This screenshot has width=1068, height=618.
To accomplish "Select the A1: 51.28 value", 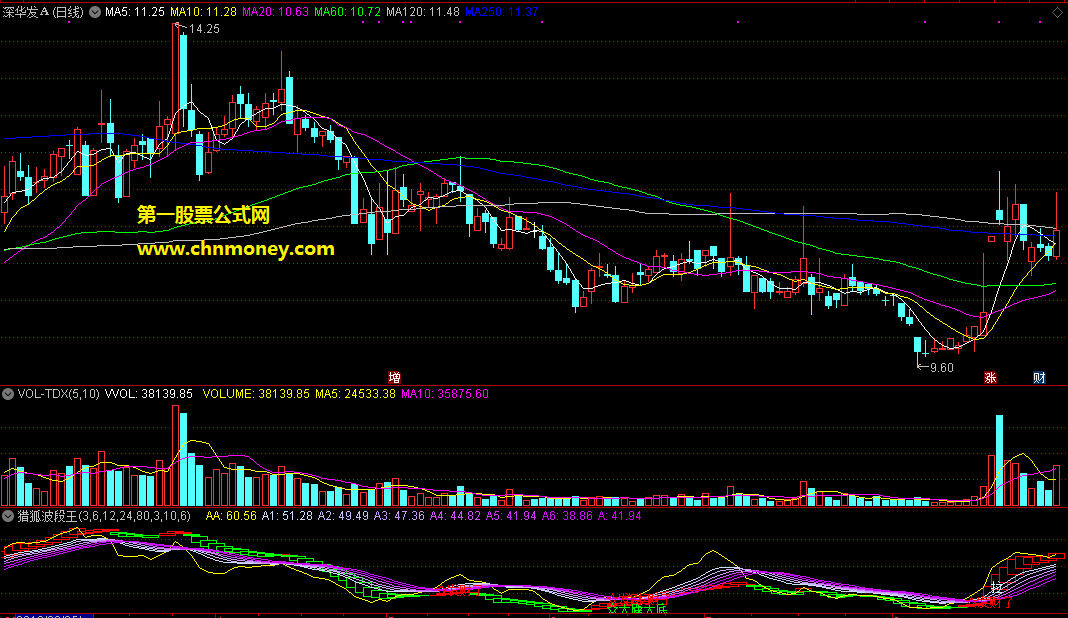I will click(287, 516).
